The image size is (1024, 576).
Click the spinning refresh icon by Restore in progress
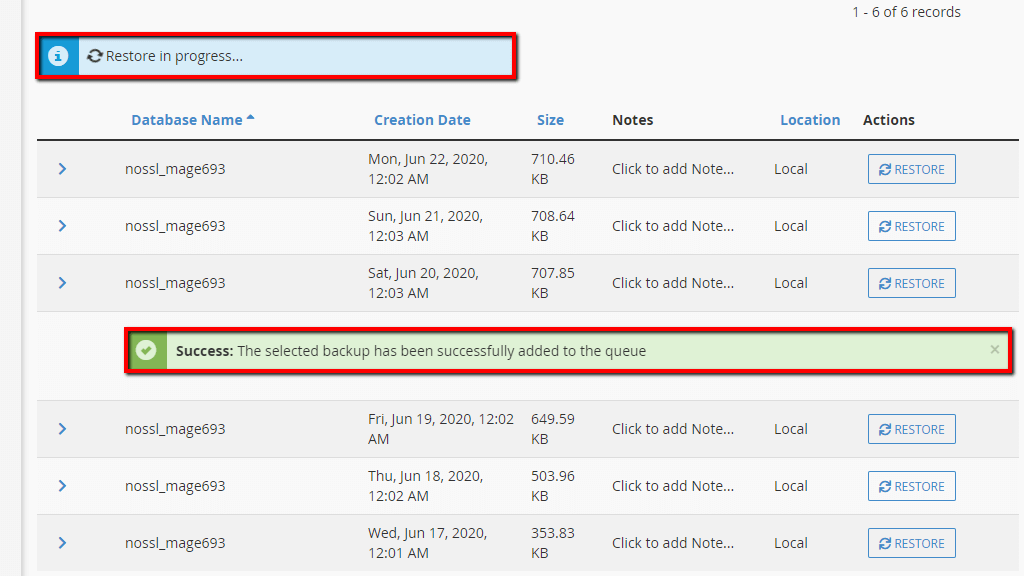(95, 56)
